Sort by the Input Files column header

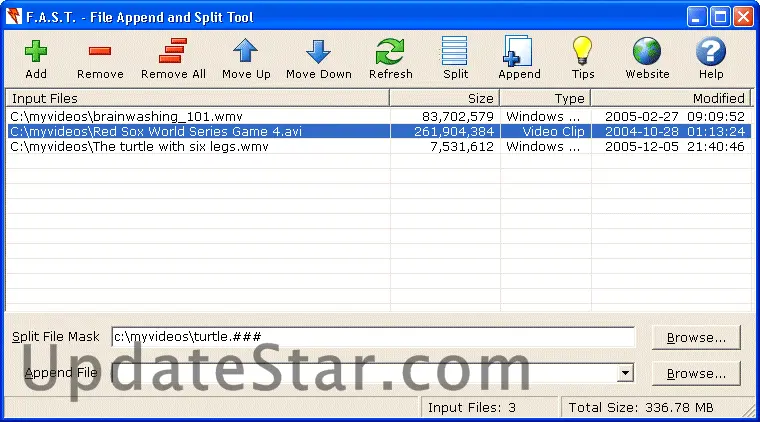[198, 98]
